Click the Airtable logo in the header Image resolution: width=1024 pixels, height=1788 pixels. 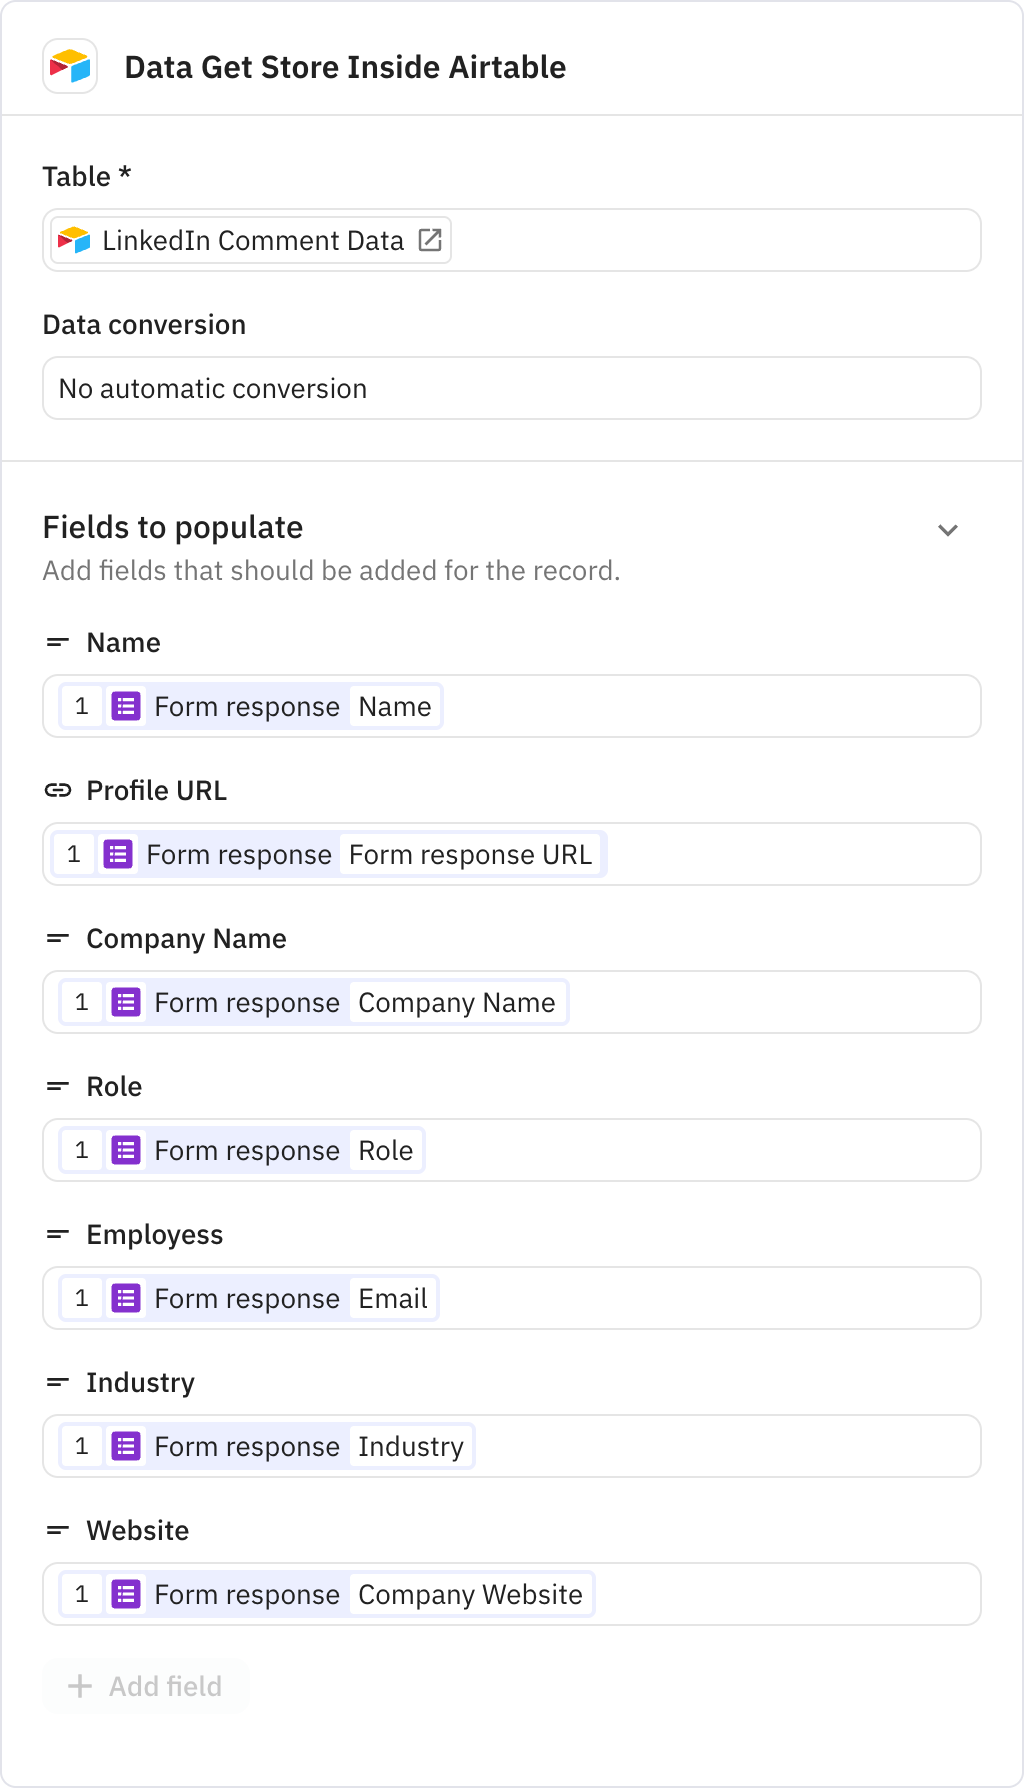[70, 67]
